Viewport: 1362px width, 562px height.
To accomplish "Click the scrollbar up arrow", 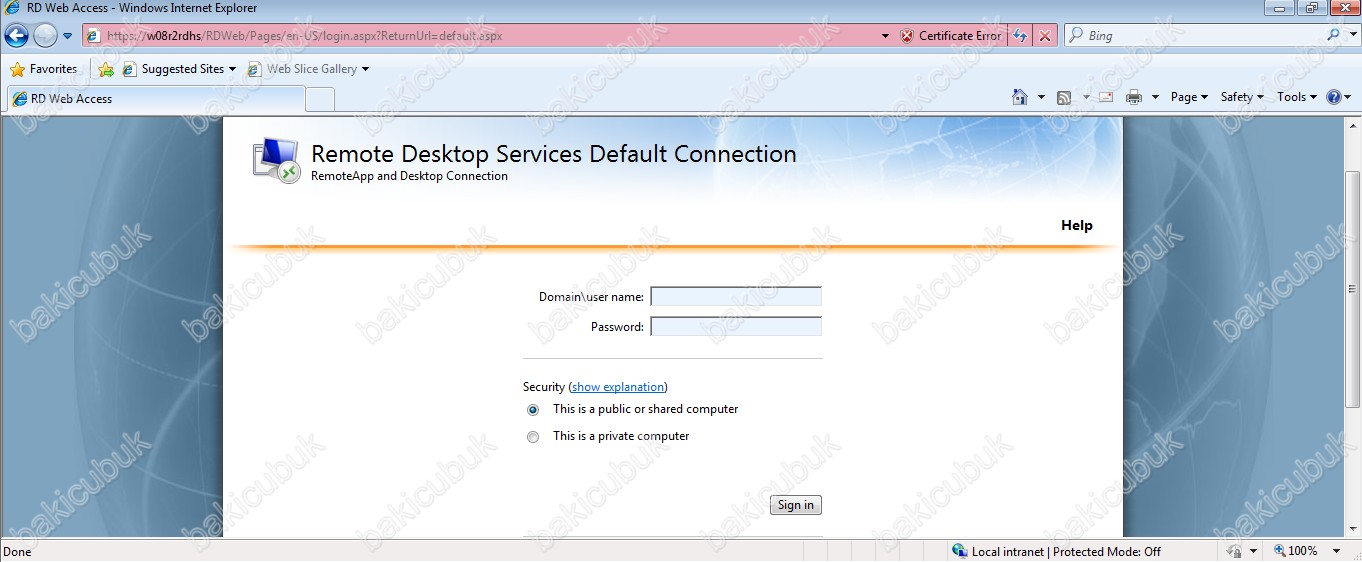I will (1352, 124).
